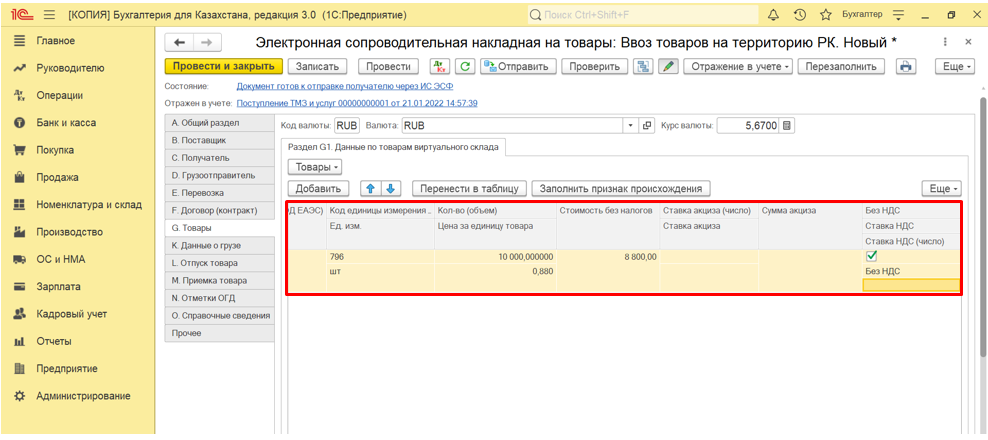Move row up with blue arrow
988x440 pixels.
pos(369,188)
